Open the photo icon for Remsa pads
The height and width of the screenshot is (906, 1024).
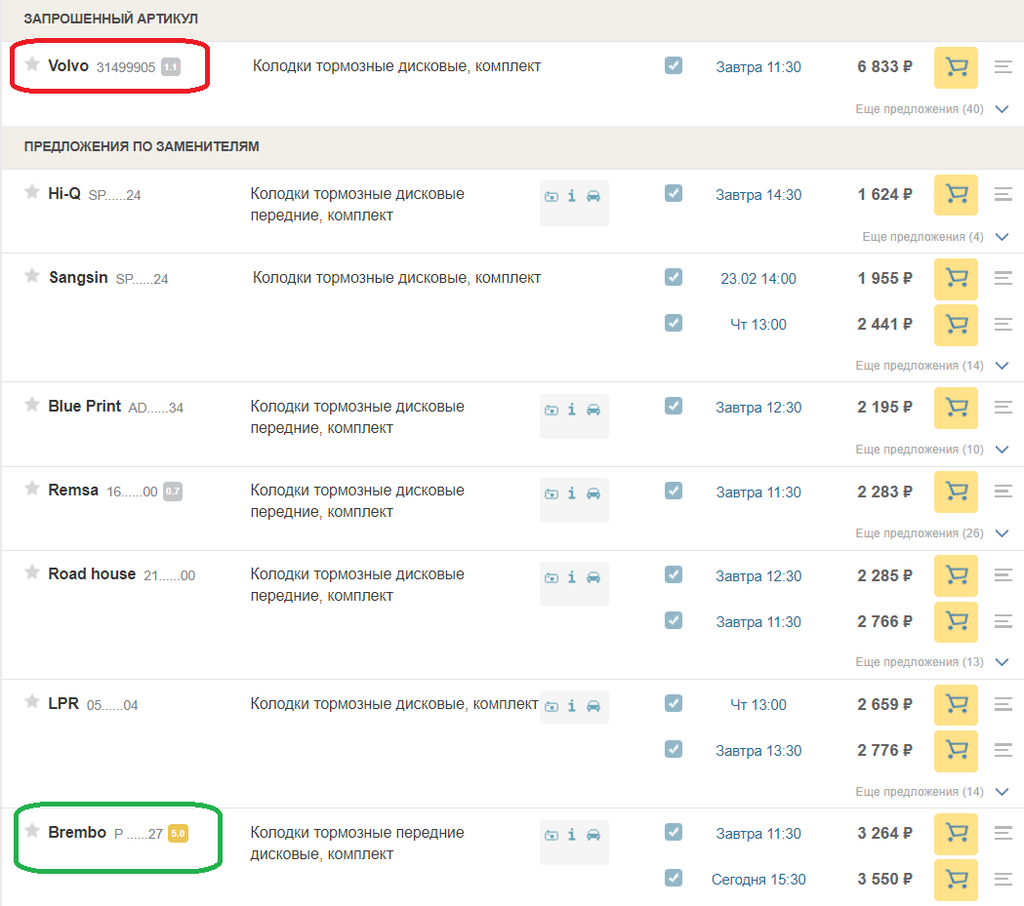point(551,494)
